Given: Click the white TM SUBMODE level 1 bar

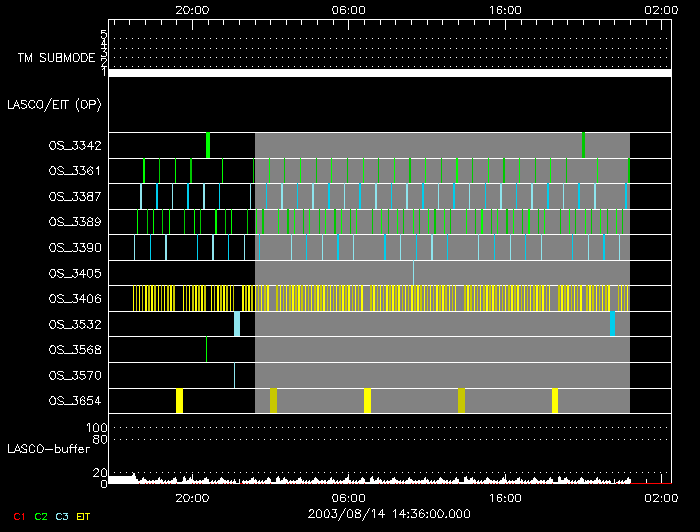Looking at the screenshot, I should click(389, 73).
